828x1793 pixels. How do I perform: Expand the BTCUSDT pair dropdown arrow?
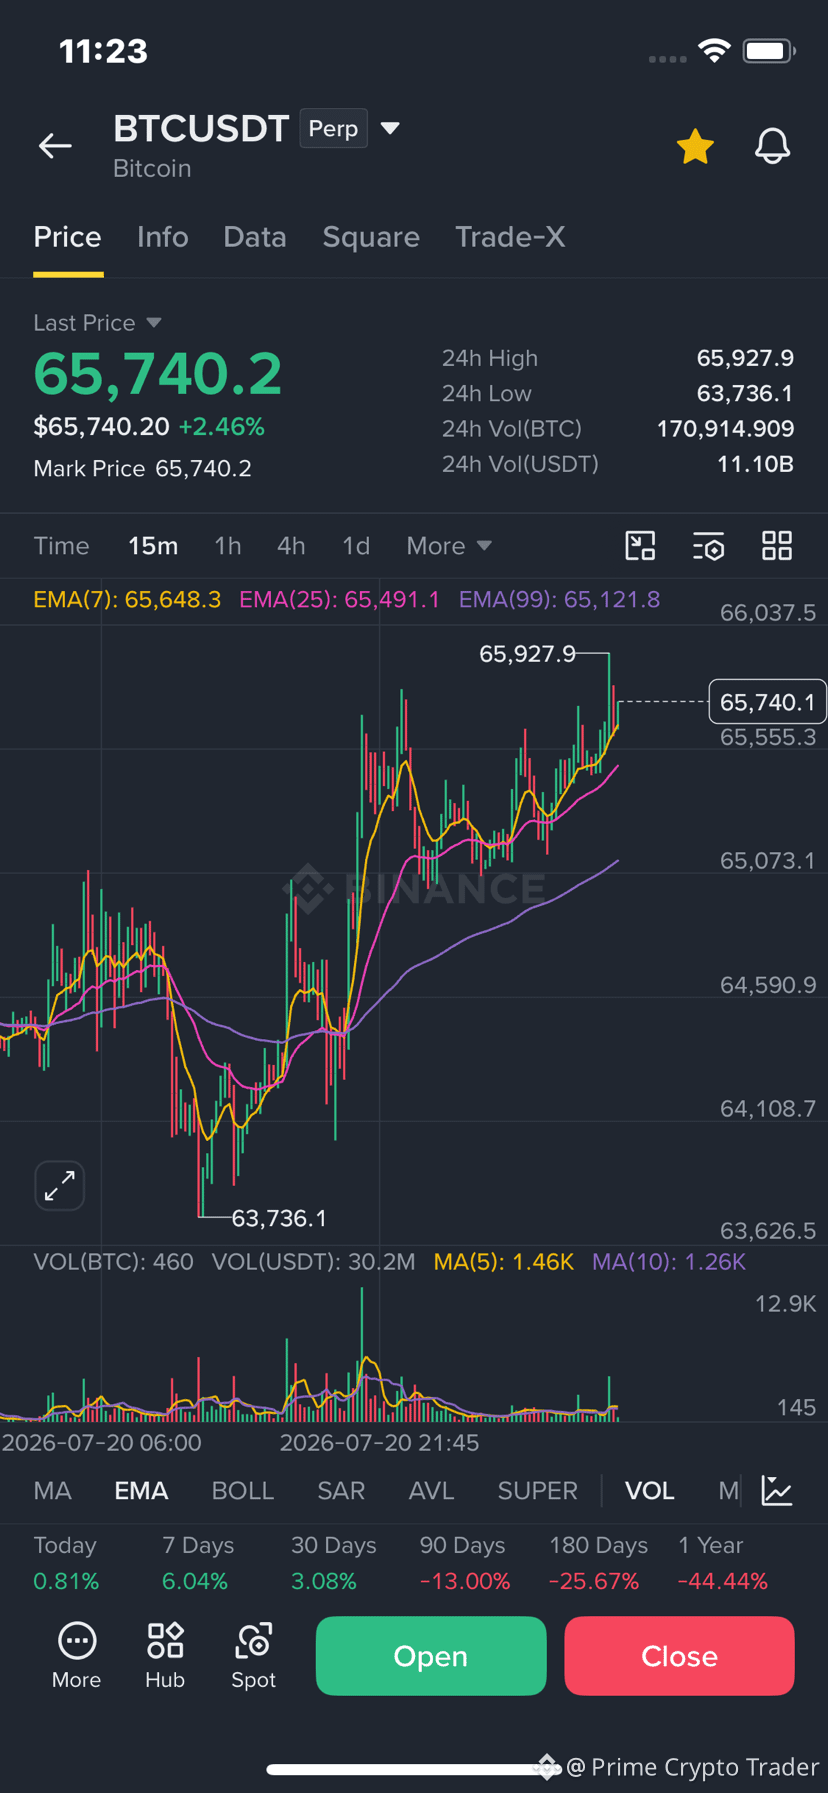pos(391,128)
